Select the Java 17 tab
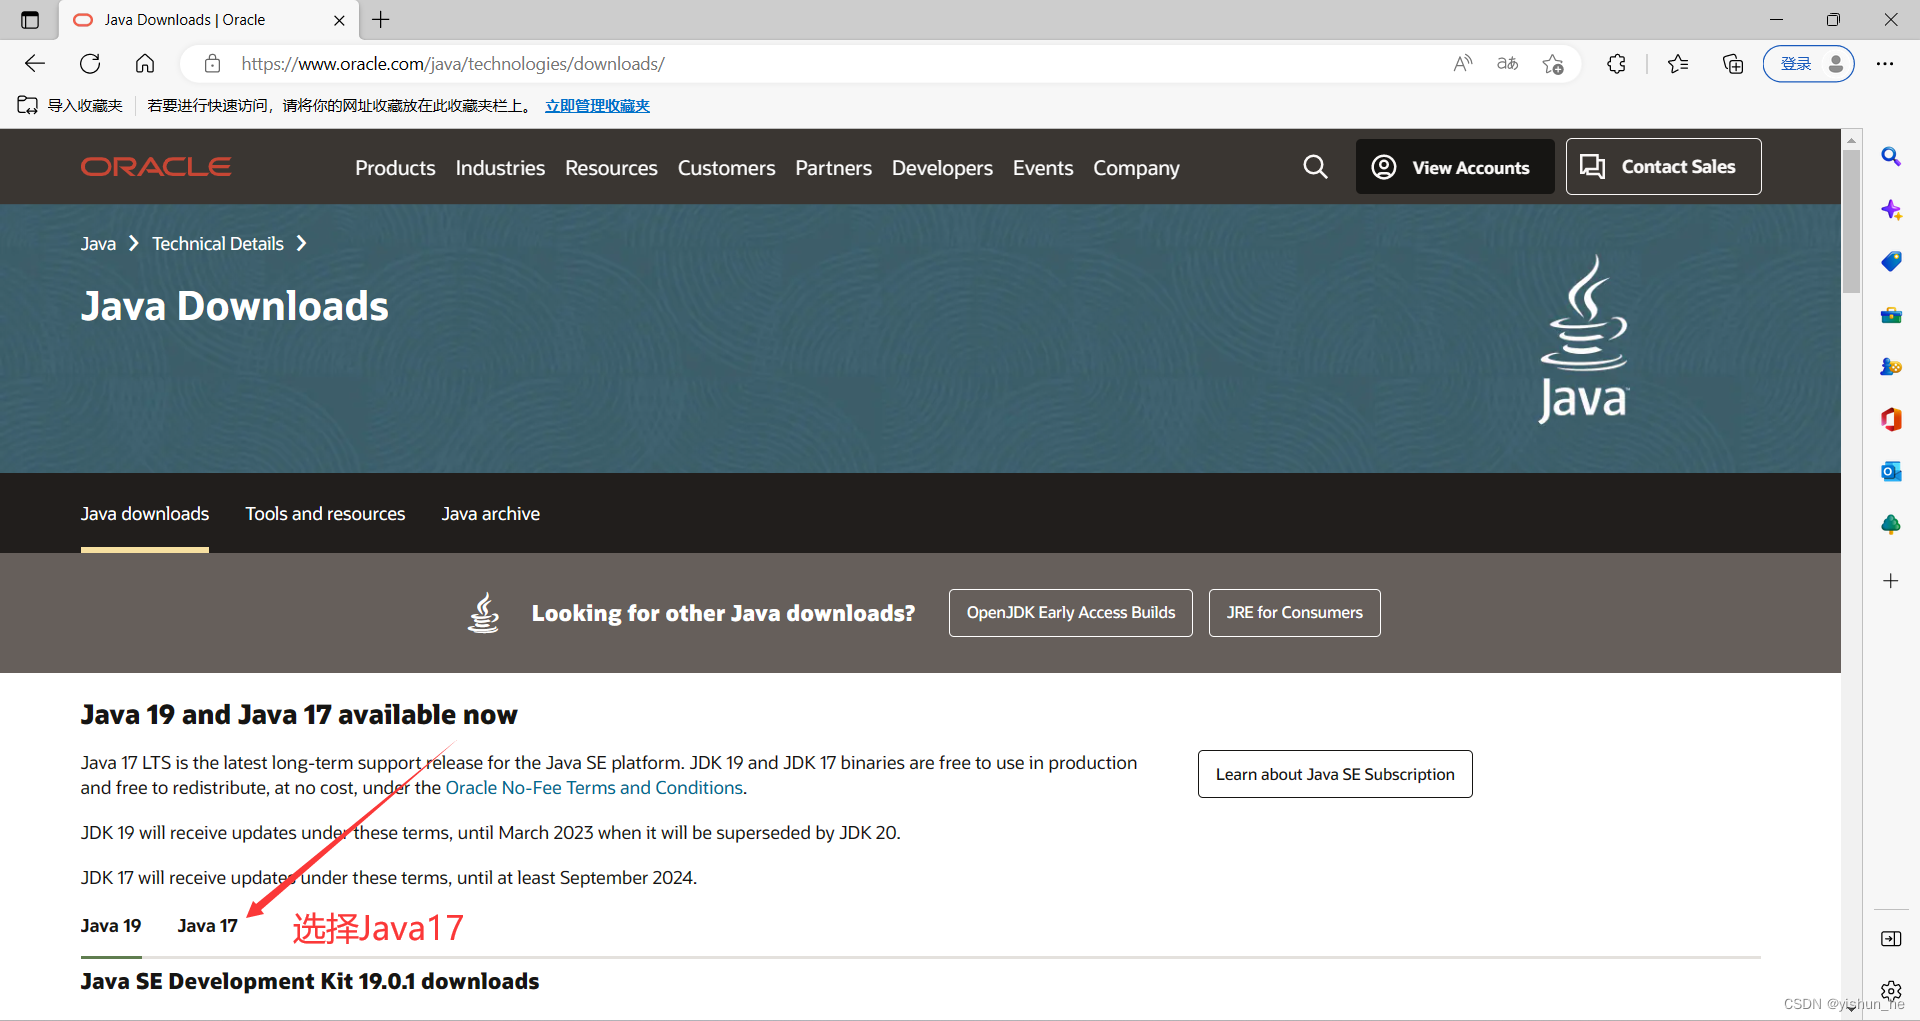Screen dimensions: 1920x1021 click(208, 926)
